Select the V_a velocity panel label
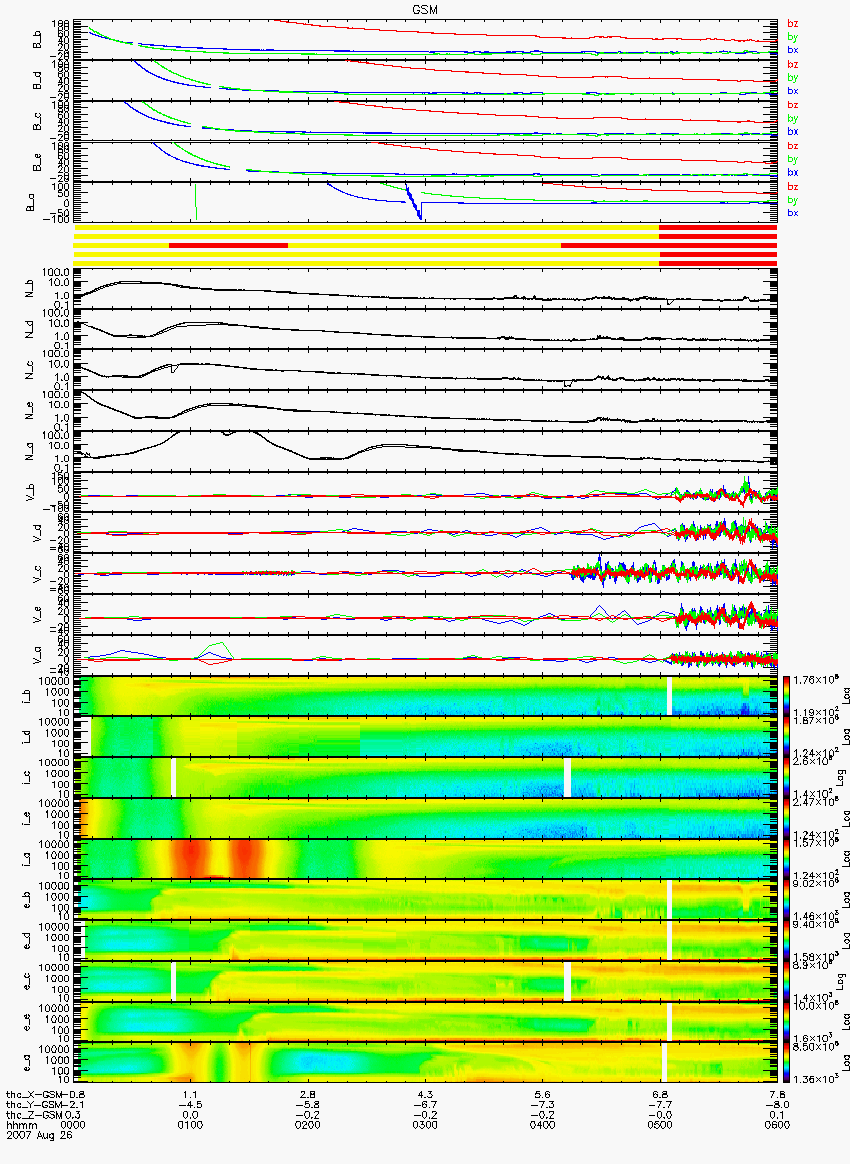The image size is (850, 1164). (37, 653)
